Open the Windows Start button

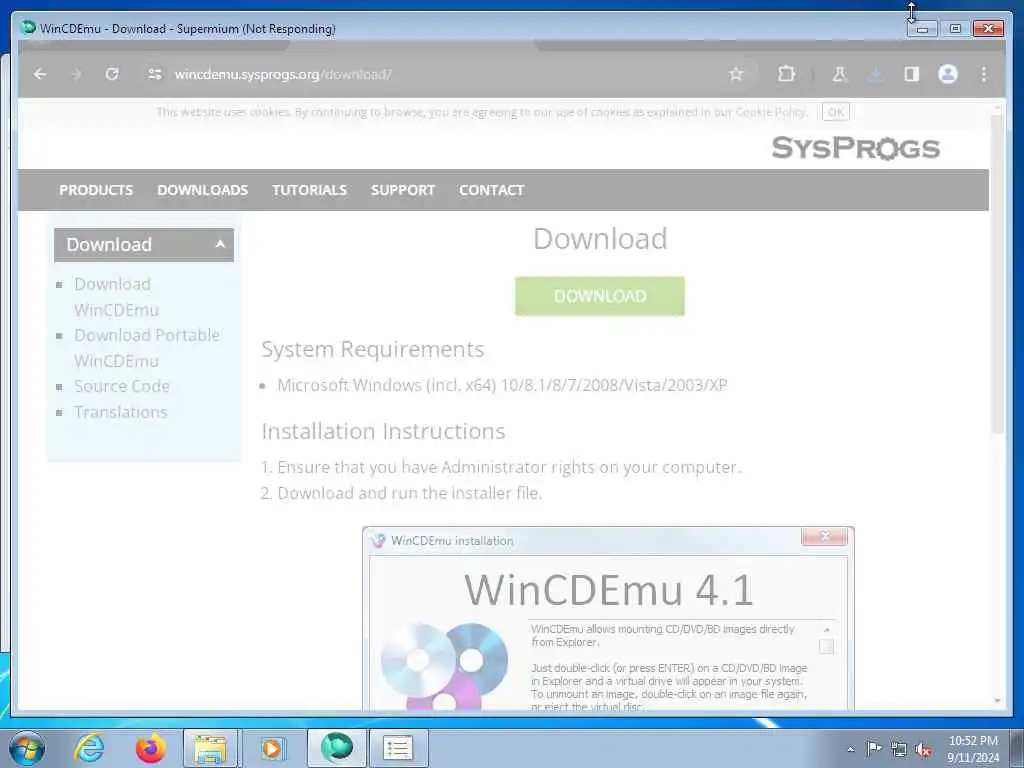click(x=27, y=748)
